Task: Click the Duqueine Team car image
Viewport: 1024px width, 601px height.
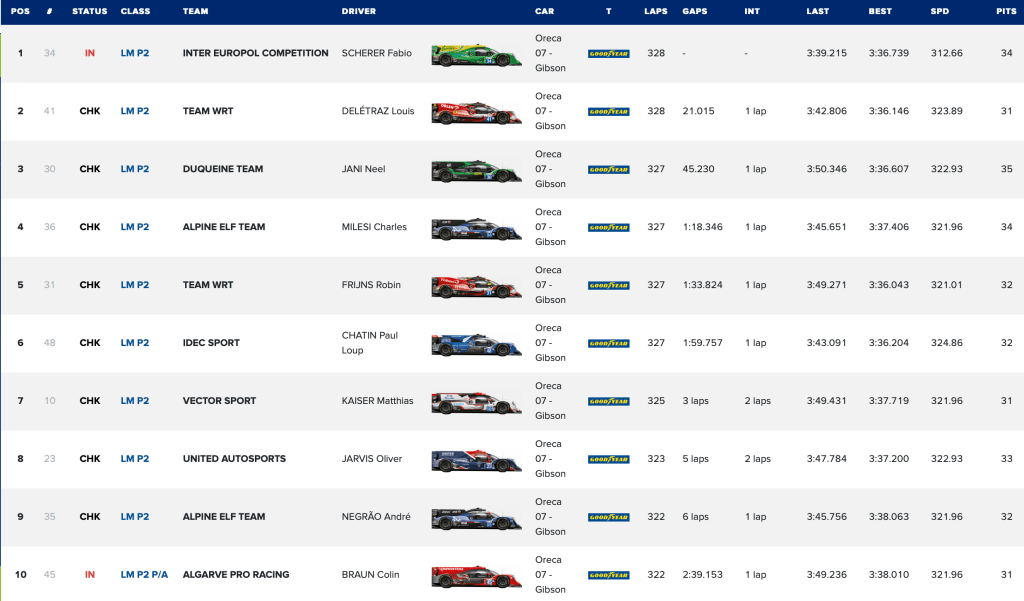Action: [x=477, y=171]
